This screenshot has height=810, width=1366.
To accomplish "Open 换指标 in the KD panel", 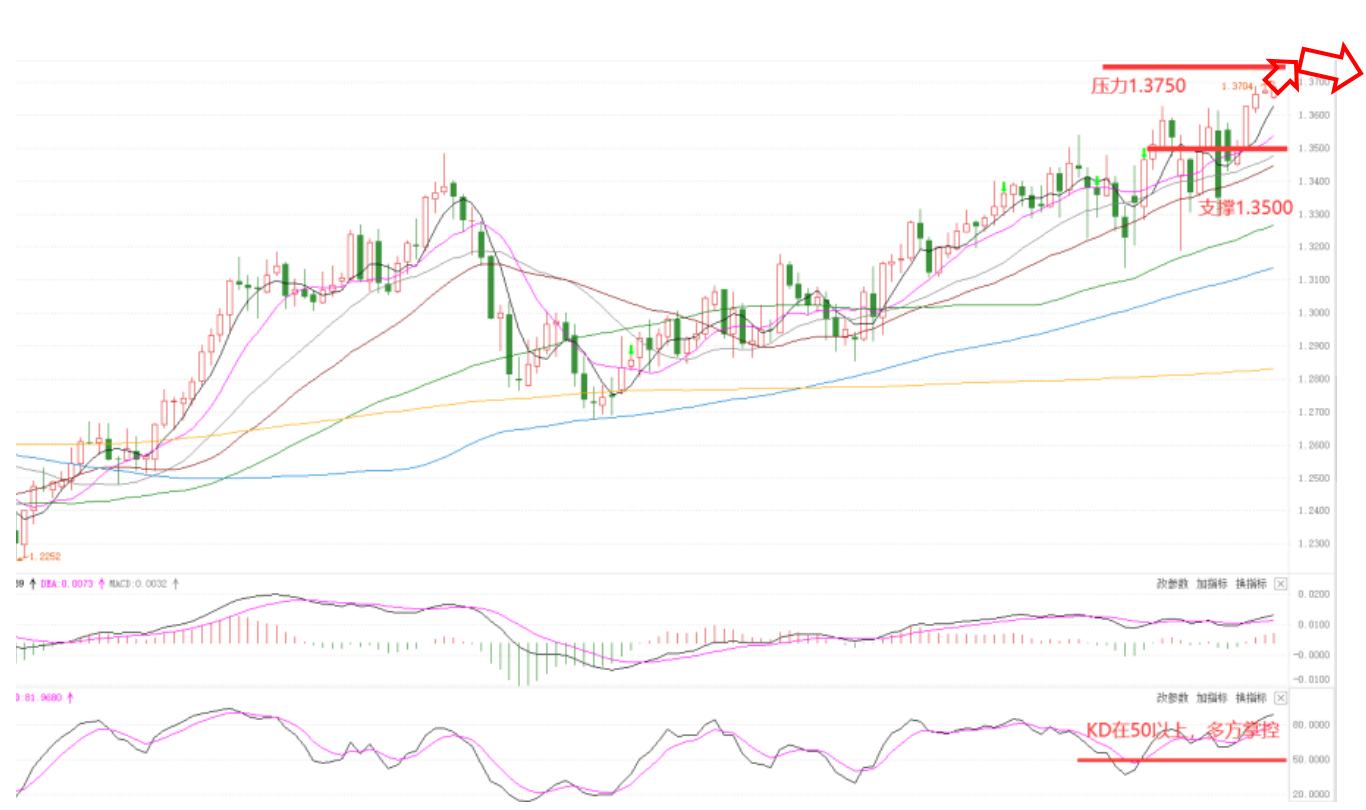I will point(1251,698).
